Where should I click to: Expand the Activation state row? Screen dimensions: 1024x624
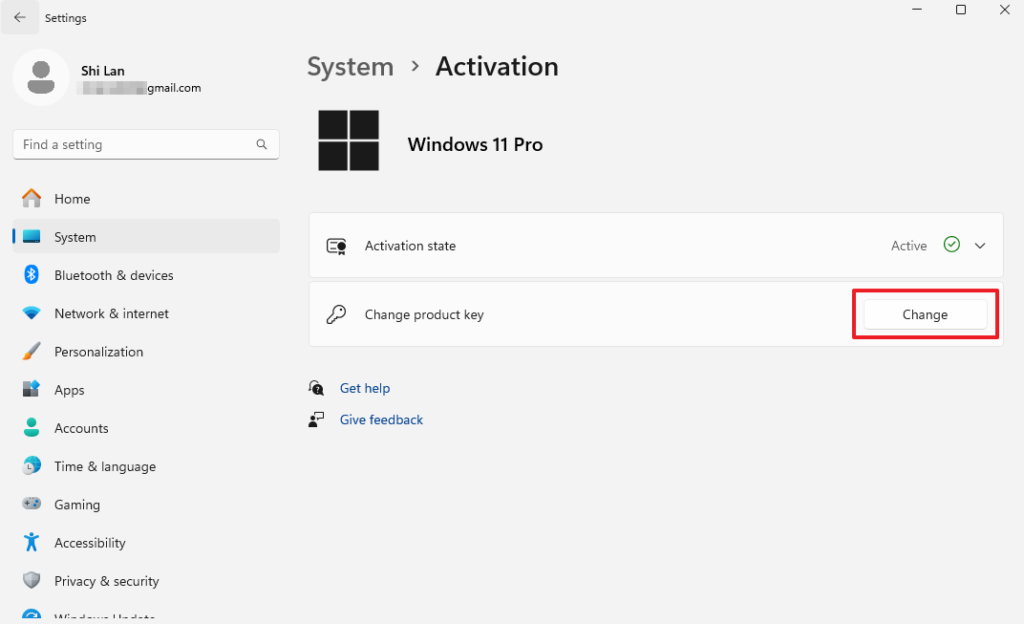(x=978, y=245)
